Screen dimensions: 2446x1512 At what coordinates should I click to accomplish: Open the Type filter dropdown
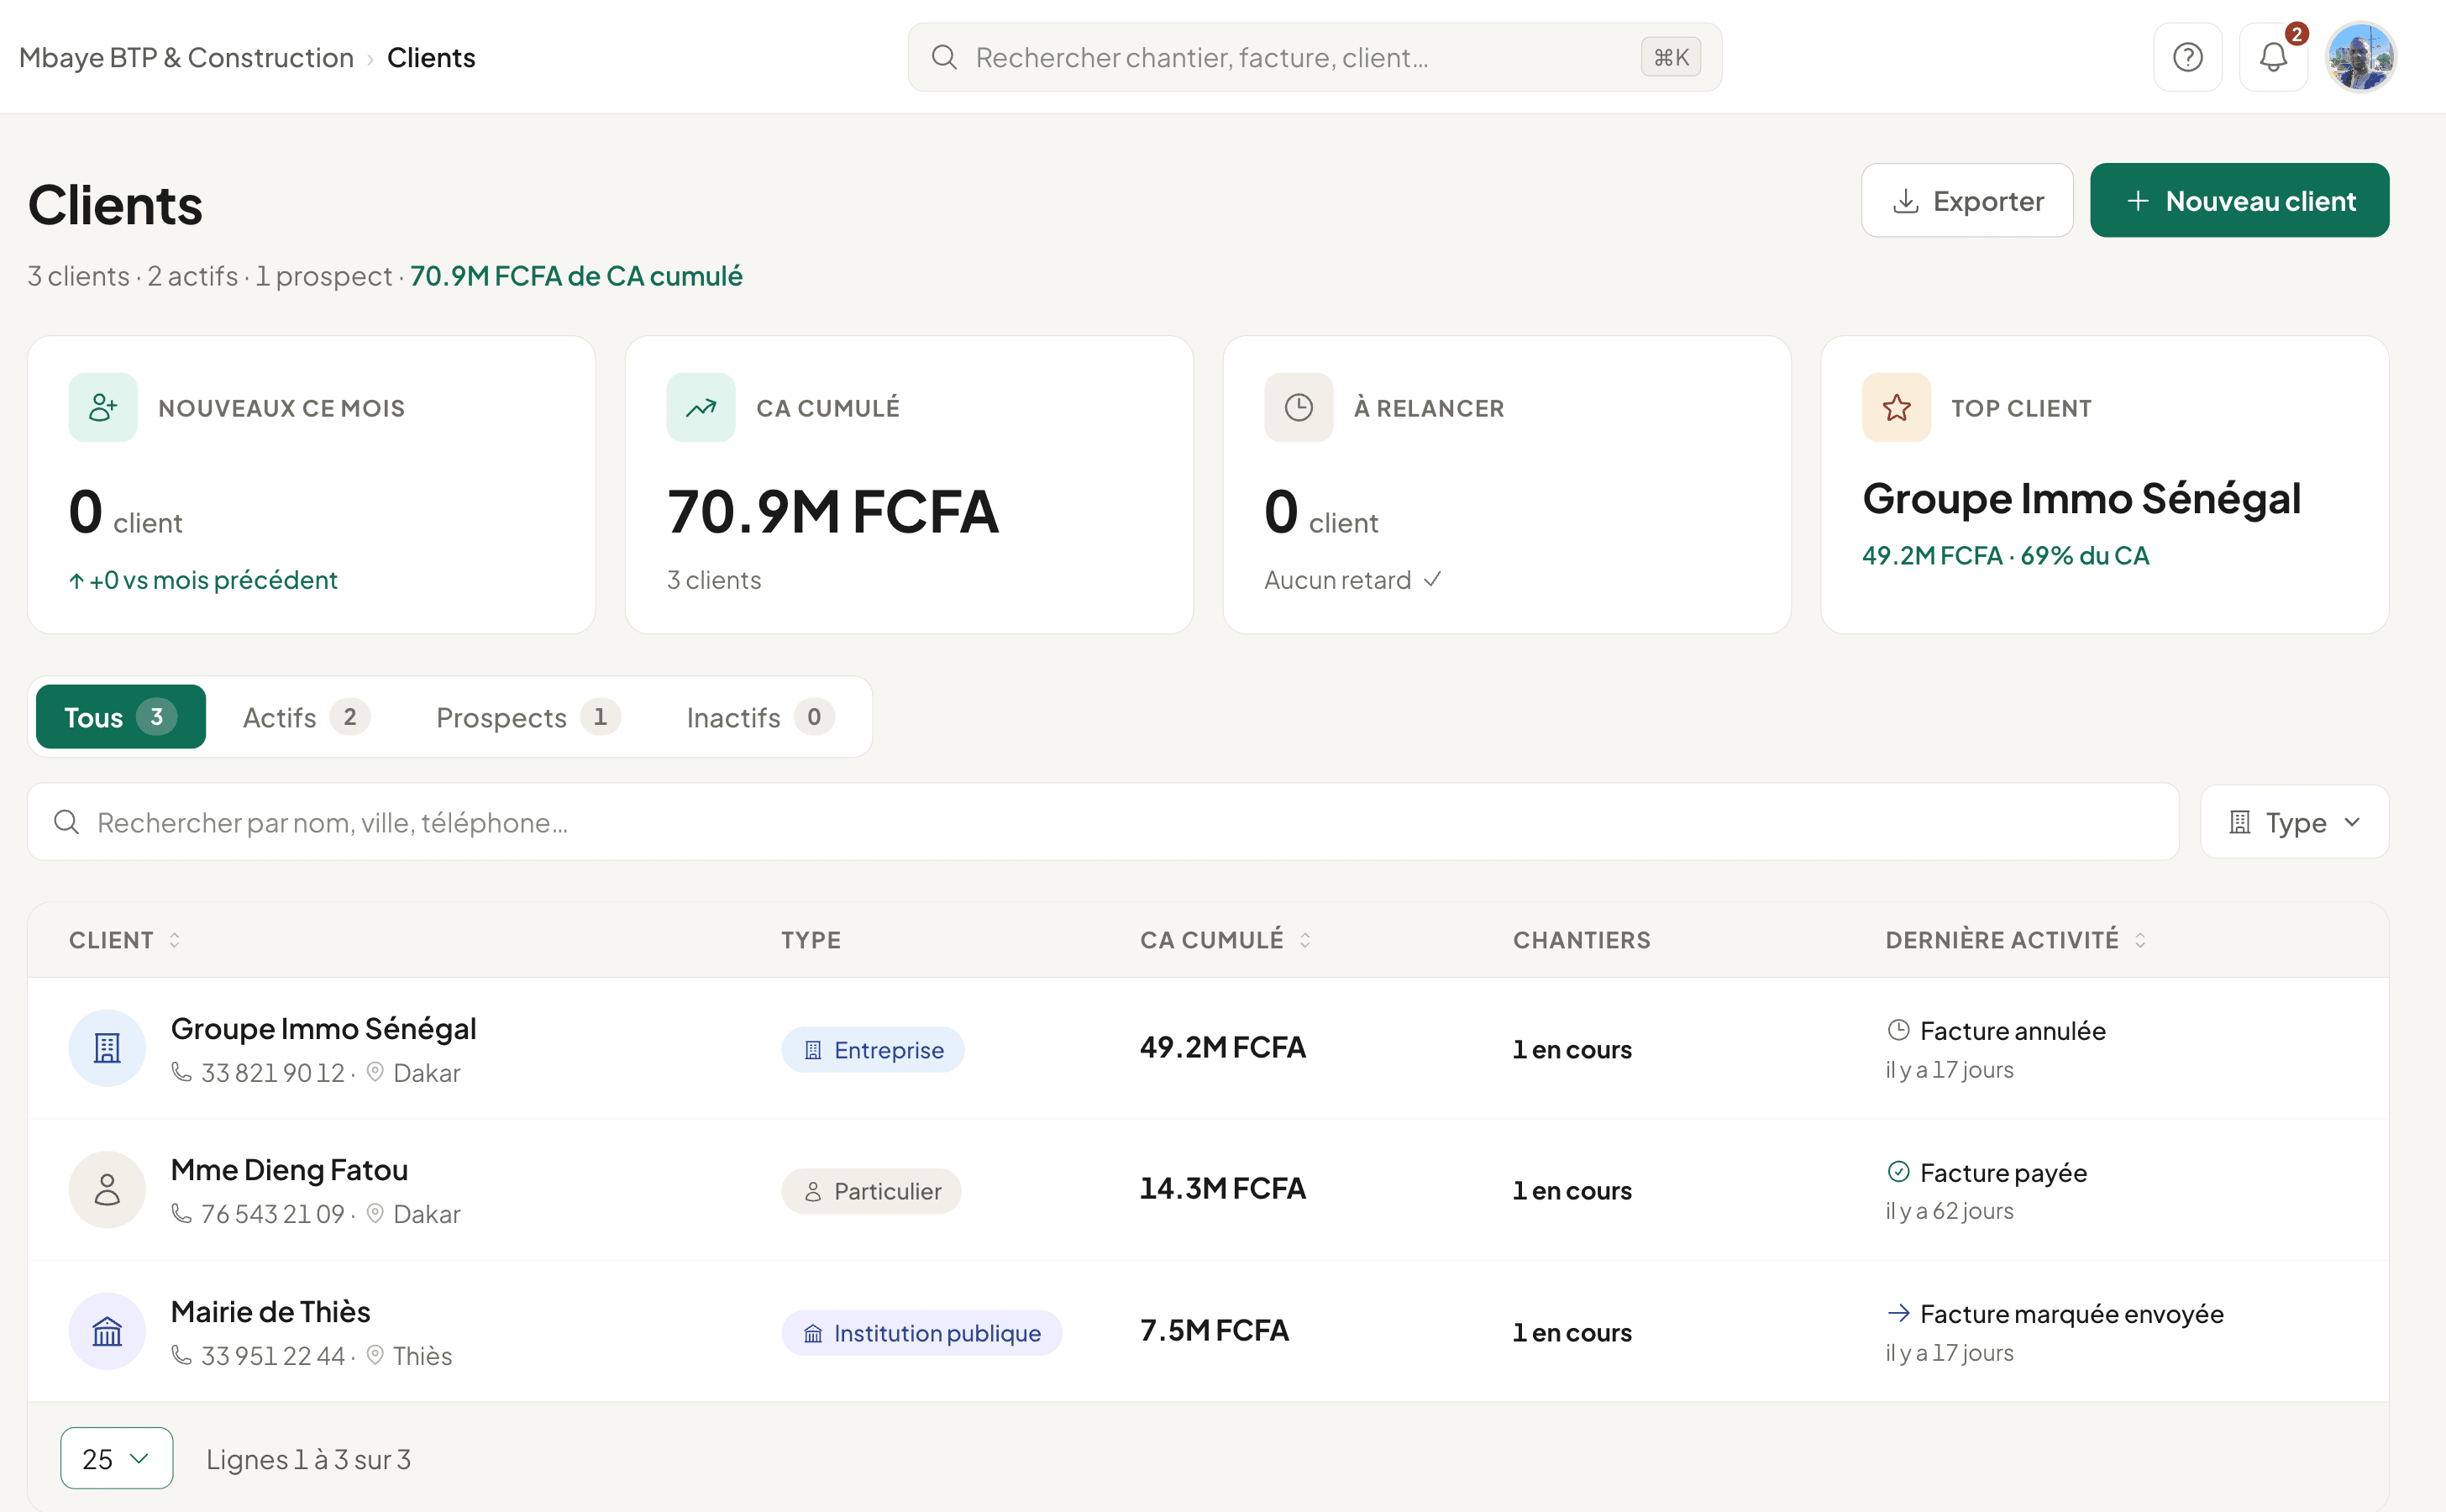tap(2294, 822)
